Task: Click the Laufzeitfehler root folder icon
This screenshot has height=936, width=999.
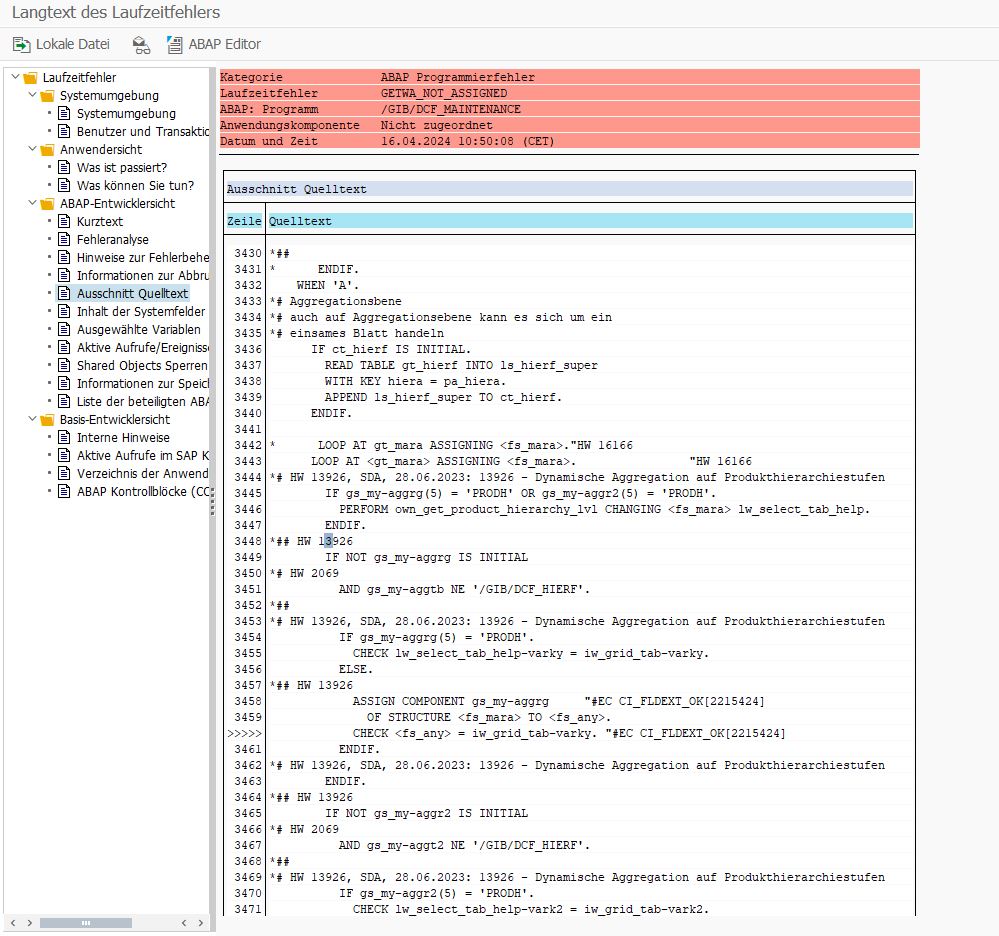Action: pyautogui.click(x=30, y=77)
